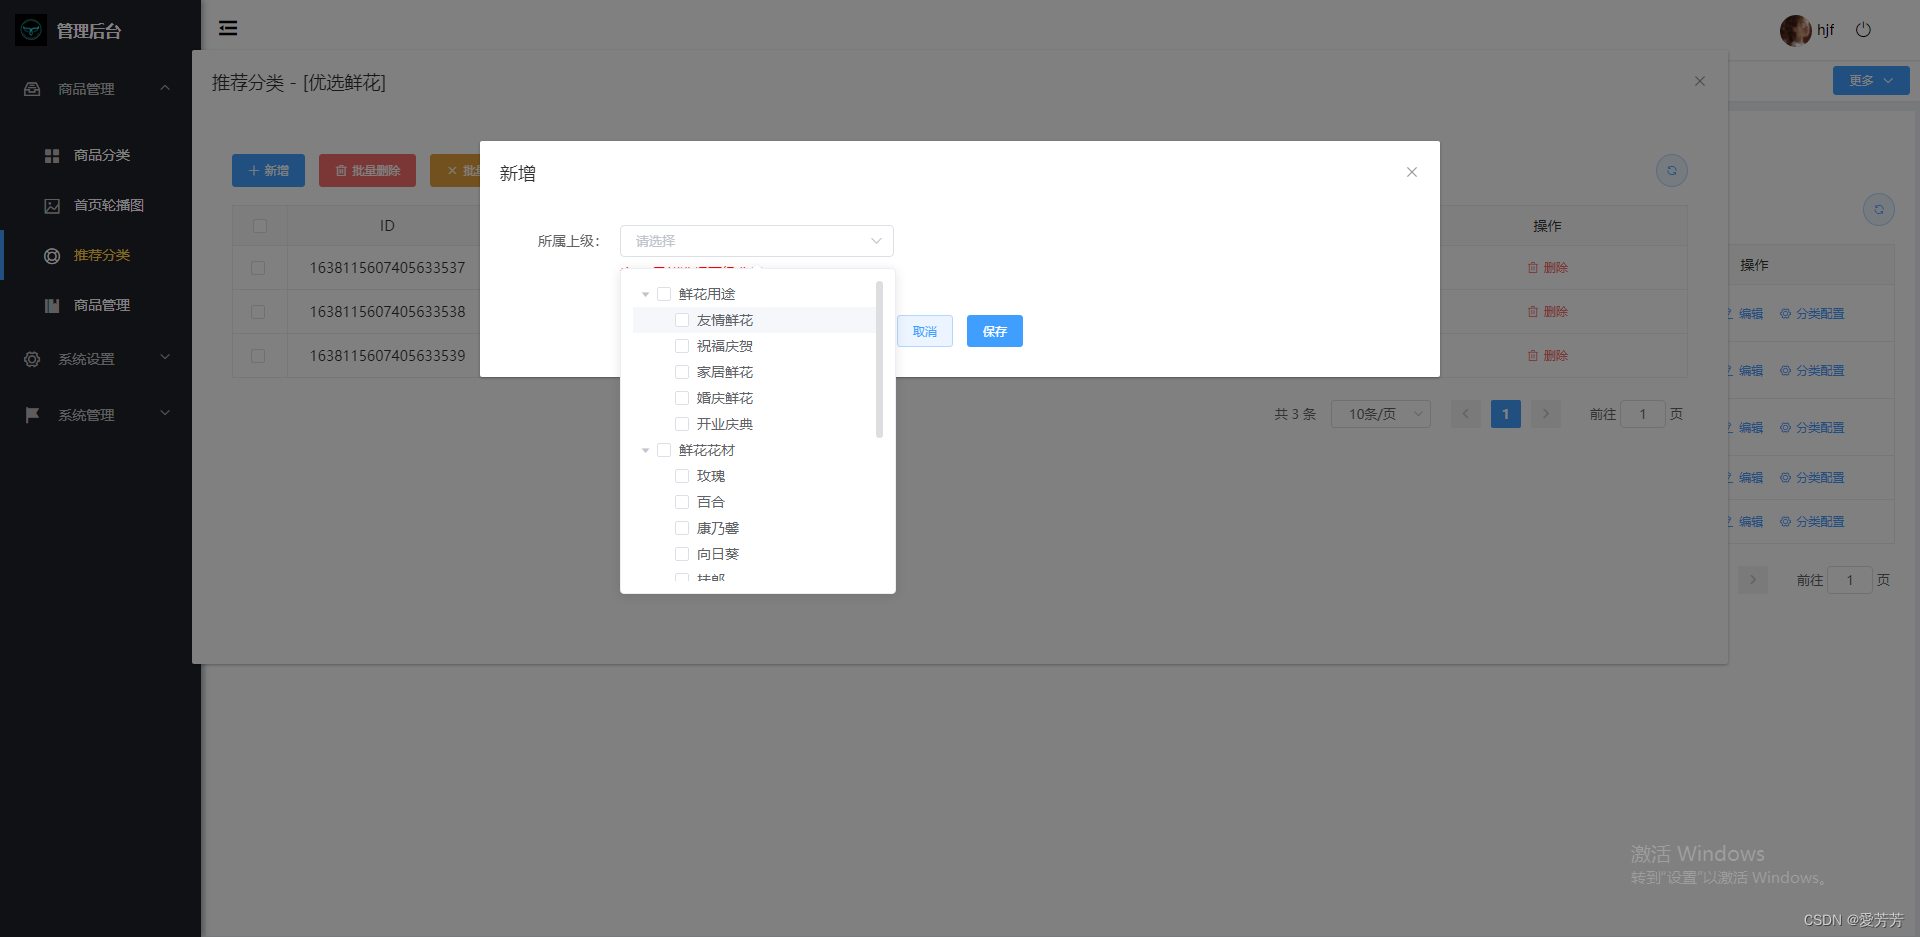This screenshot has width=1920, height=937.
Task: Collapse the 鲜花用途 tree node arrow
Action: pos(645,294)
